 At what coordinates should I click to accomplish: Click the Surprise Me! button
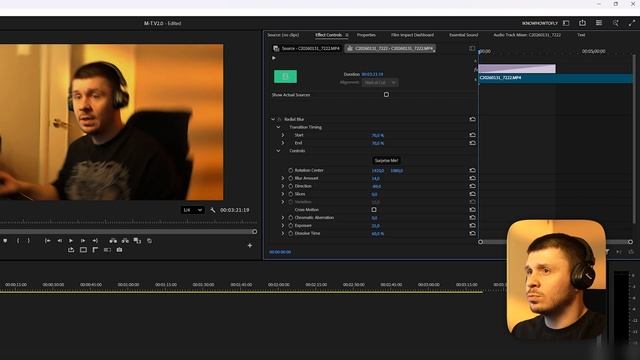pos(386,160)
